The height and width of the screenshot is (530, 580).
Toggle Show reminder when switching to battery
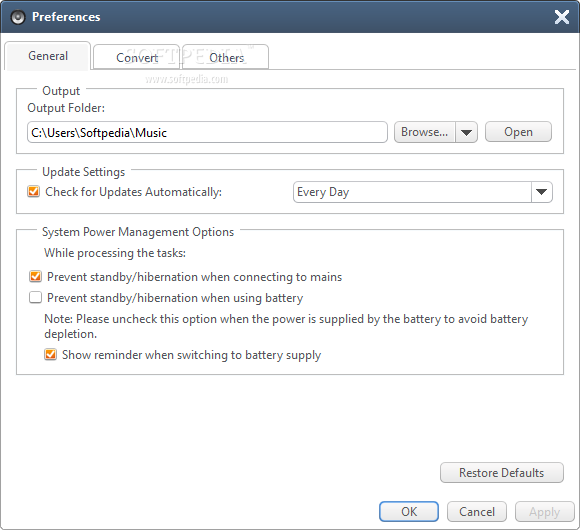pyautogui.click(x=50, y=354)
